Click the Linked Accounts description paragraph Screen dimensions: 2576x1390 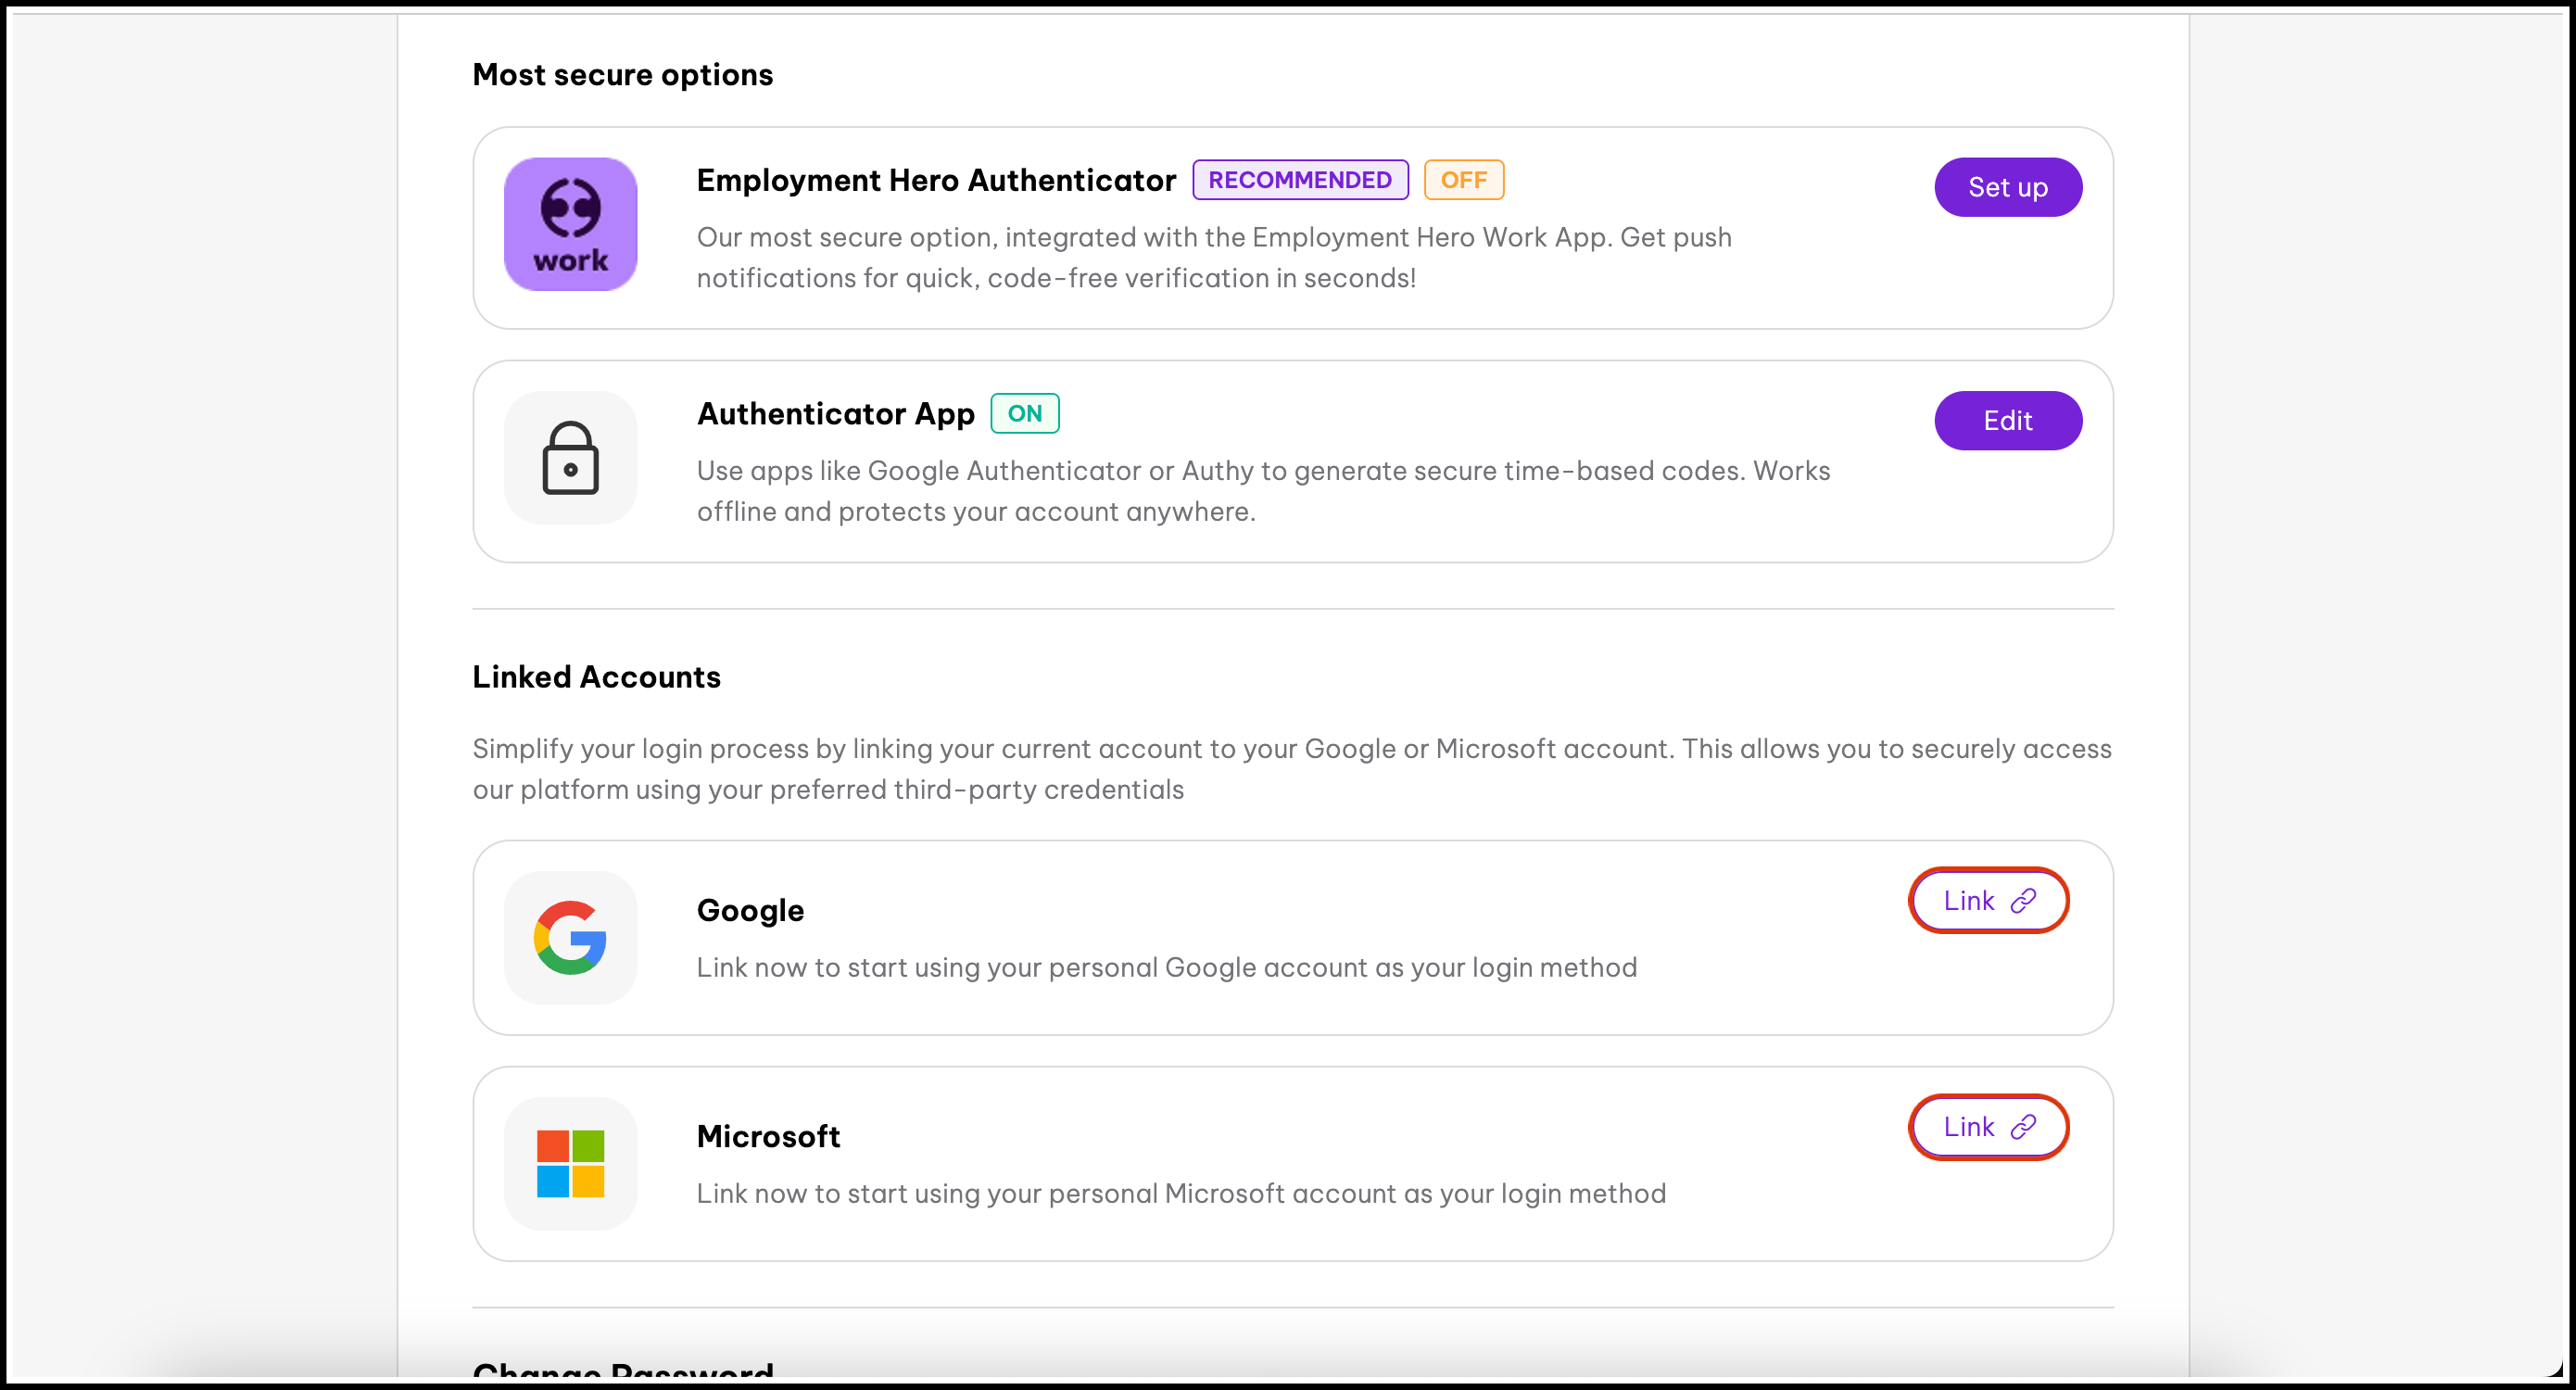pyautogui.click(x=1291, y=769)
